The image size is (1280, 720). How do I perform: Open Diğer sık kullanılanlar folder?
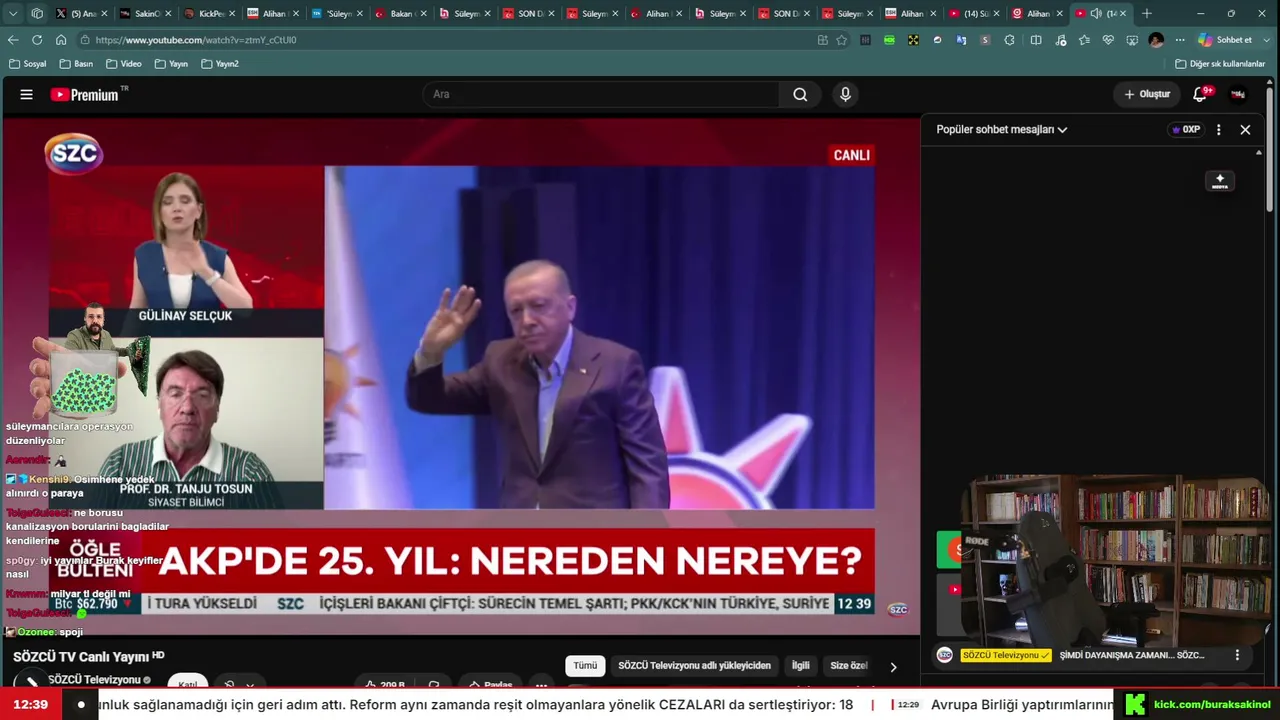1220,64
